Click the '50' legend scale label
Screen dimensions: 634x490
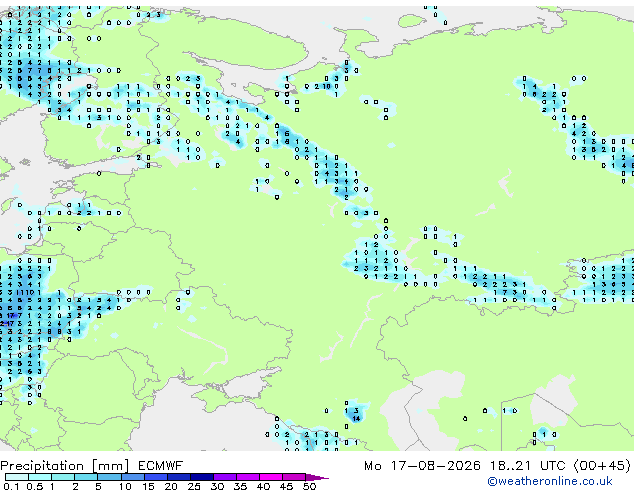(x=310, y=486)
